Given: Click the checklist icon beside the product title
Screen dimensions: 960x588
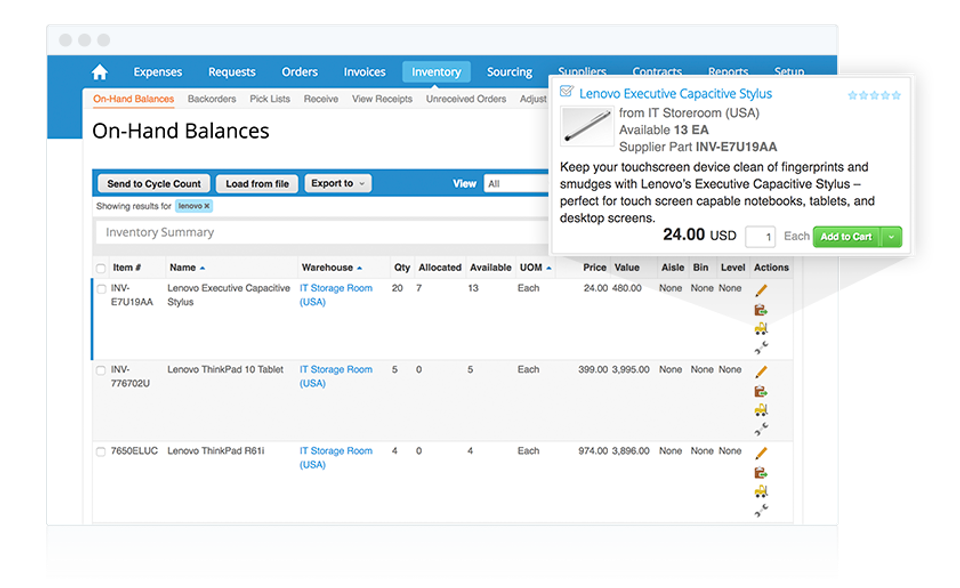Looking at the screenshot, I should tap(565, 92).
